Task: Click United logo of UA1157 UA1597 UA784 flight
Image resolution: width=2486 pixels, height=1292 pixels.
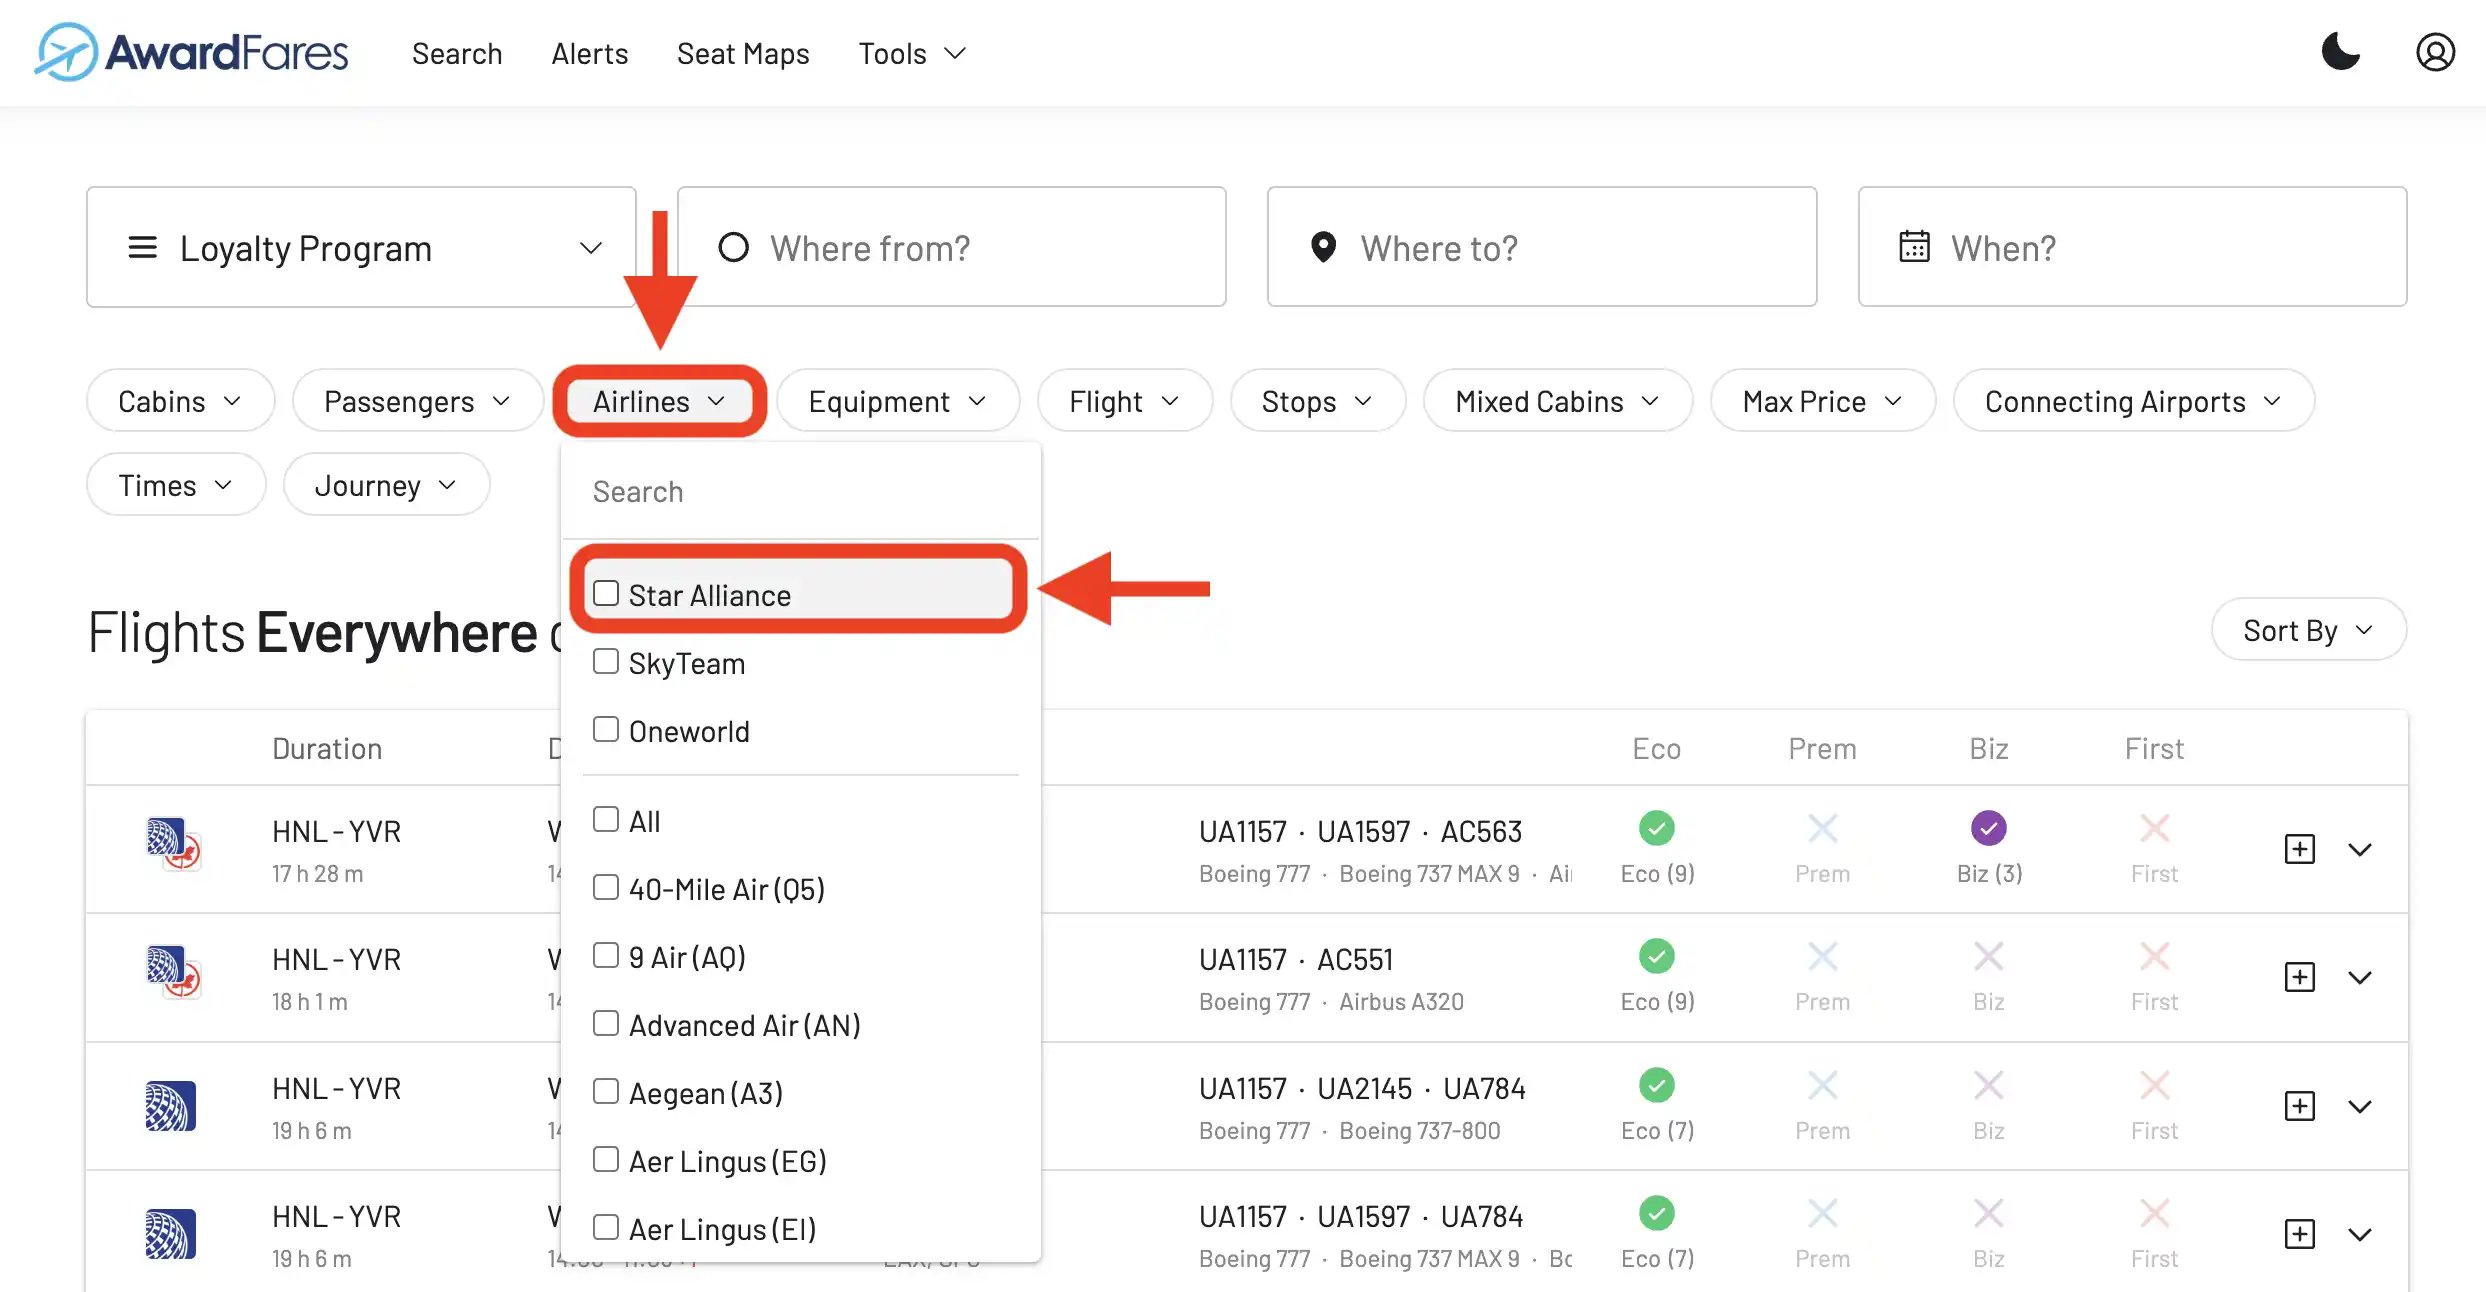Action: pyautogui.click(x=170, y=1234)
